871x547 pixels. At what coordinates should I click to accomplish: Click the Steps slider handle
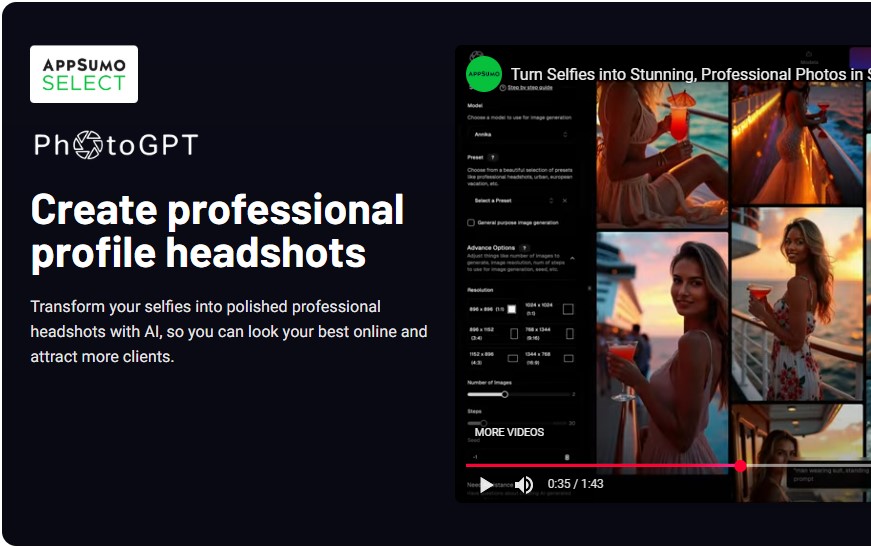coord(483,423)
